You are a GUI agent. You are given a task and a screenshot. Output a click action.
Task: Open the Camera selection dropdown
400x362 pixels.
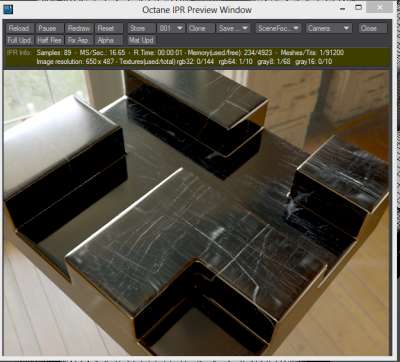329,28
